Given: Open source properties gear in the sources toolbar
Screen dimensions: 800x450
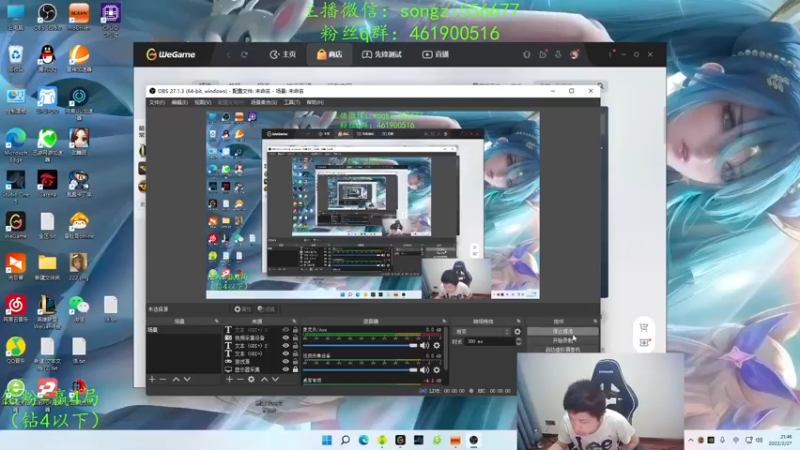Looking at the screenshot, I should pyautogui.click(x=251, y=380).
